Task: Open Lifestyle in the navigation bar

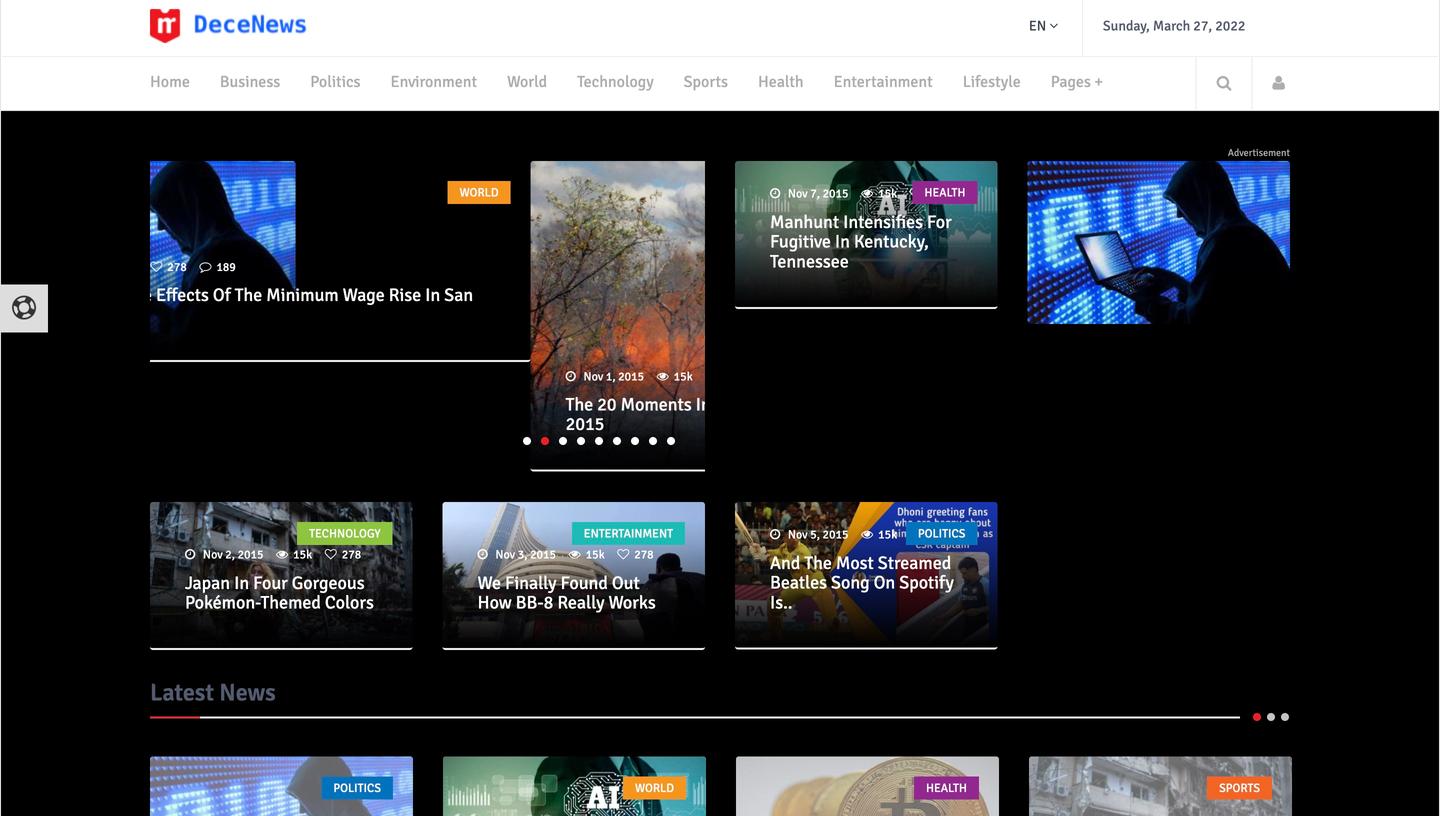Action: (992, 82)
